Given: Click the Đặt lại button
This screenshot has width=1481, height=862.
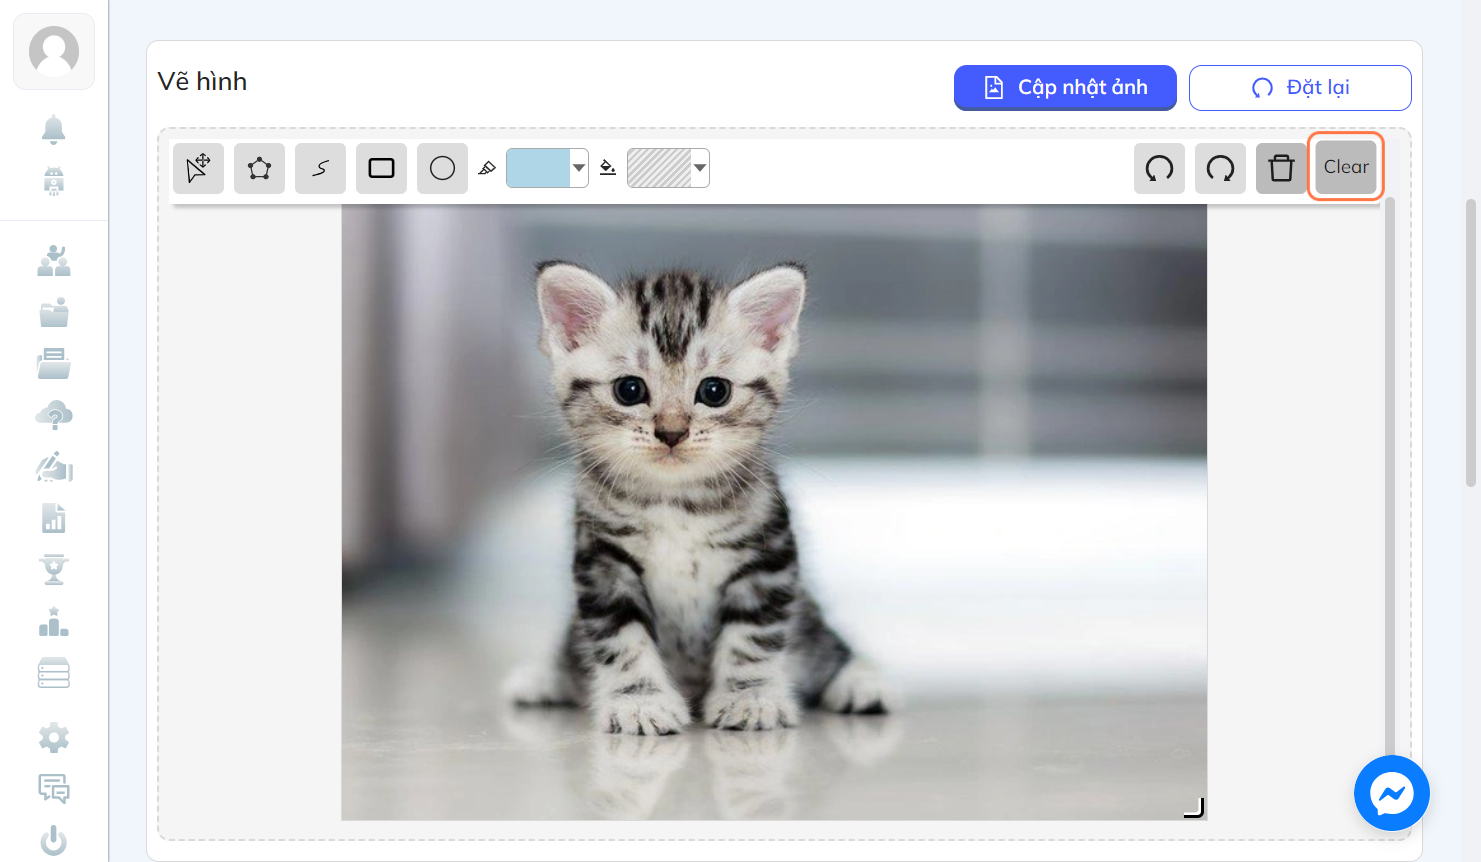Looking at the screenshot, I should (1300, 88).
